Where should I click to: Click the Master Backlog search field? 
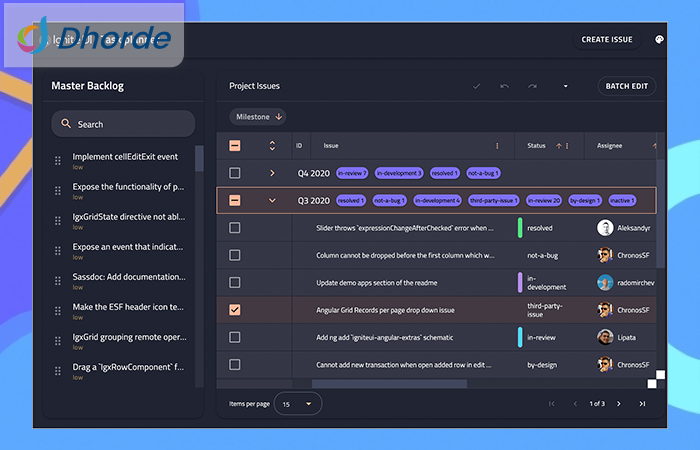[x=123, y=124]
